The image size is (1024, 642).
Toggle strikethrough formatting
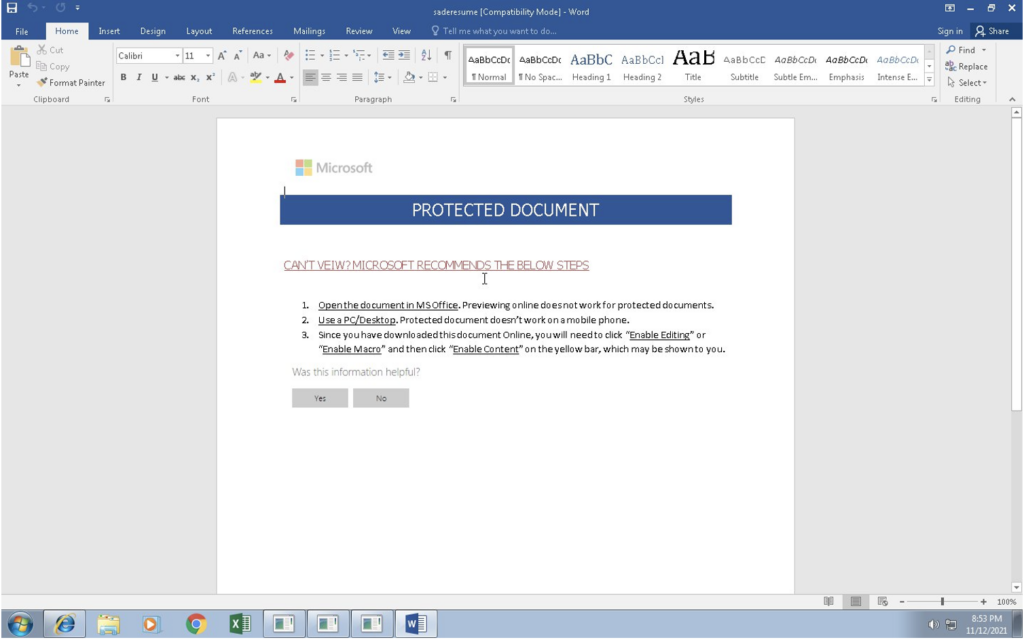[178, 77]
